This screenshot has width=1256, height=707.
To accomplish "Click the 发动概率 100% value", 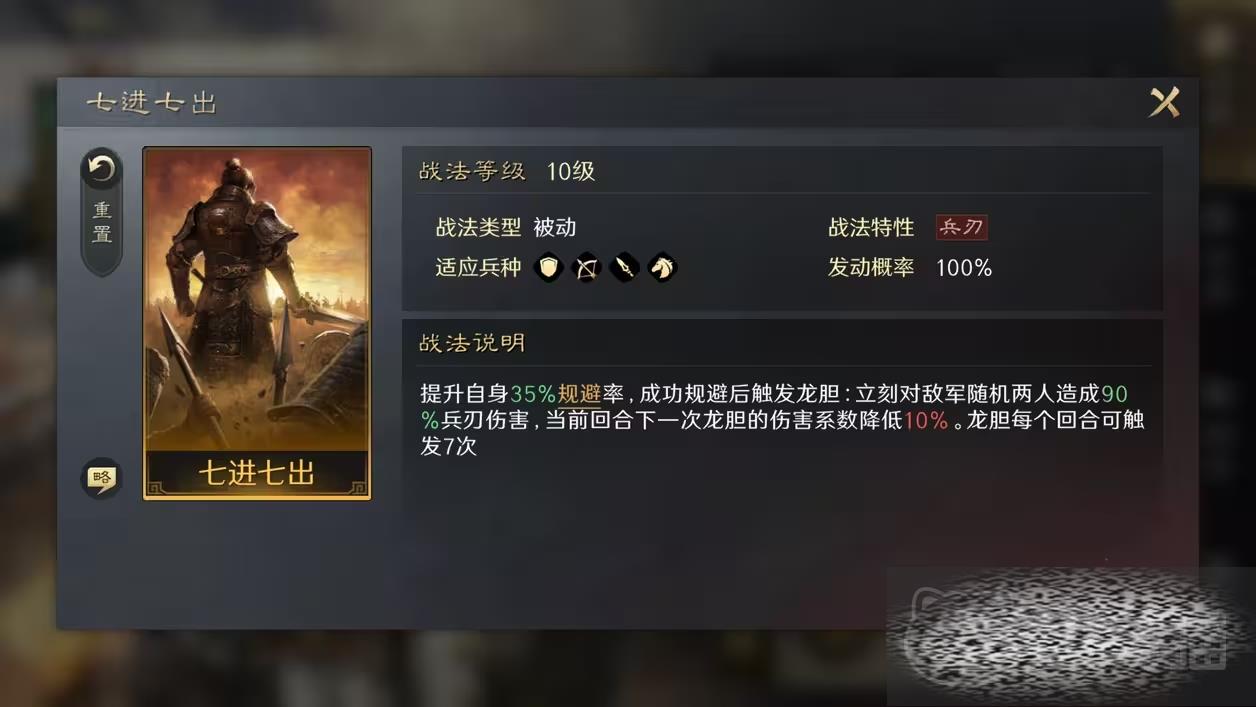I will pyautogui.click(x=964, y=268).
